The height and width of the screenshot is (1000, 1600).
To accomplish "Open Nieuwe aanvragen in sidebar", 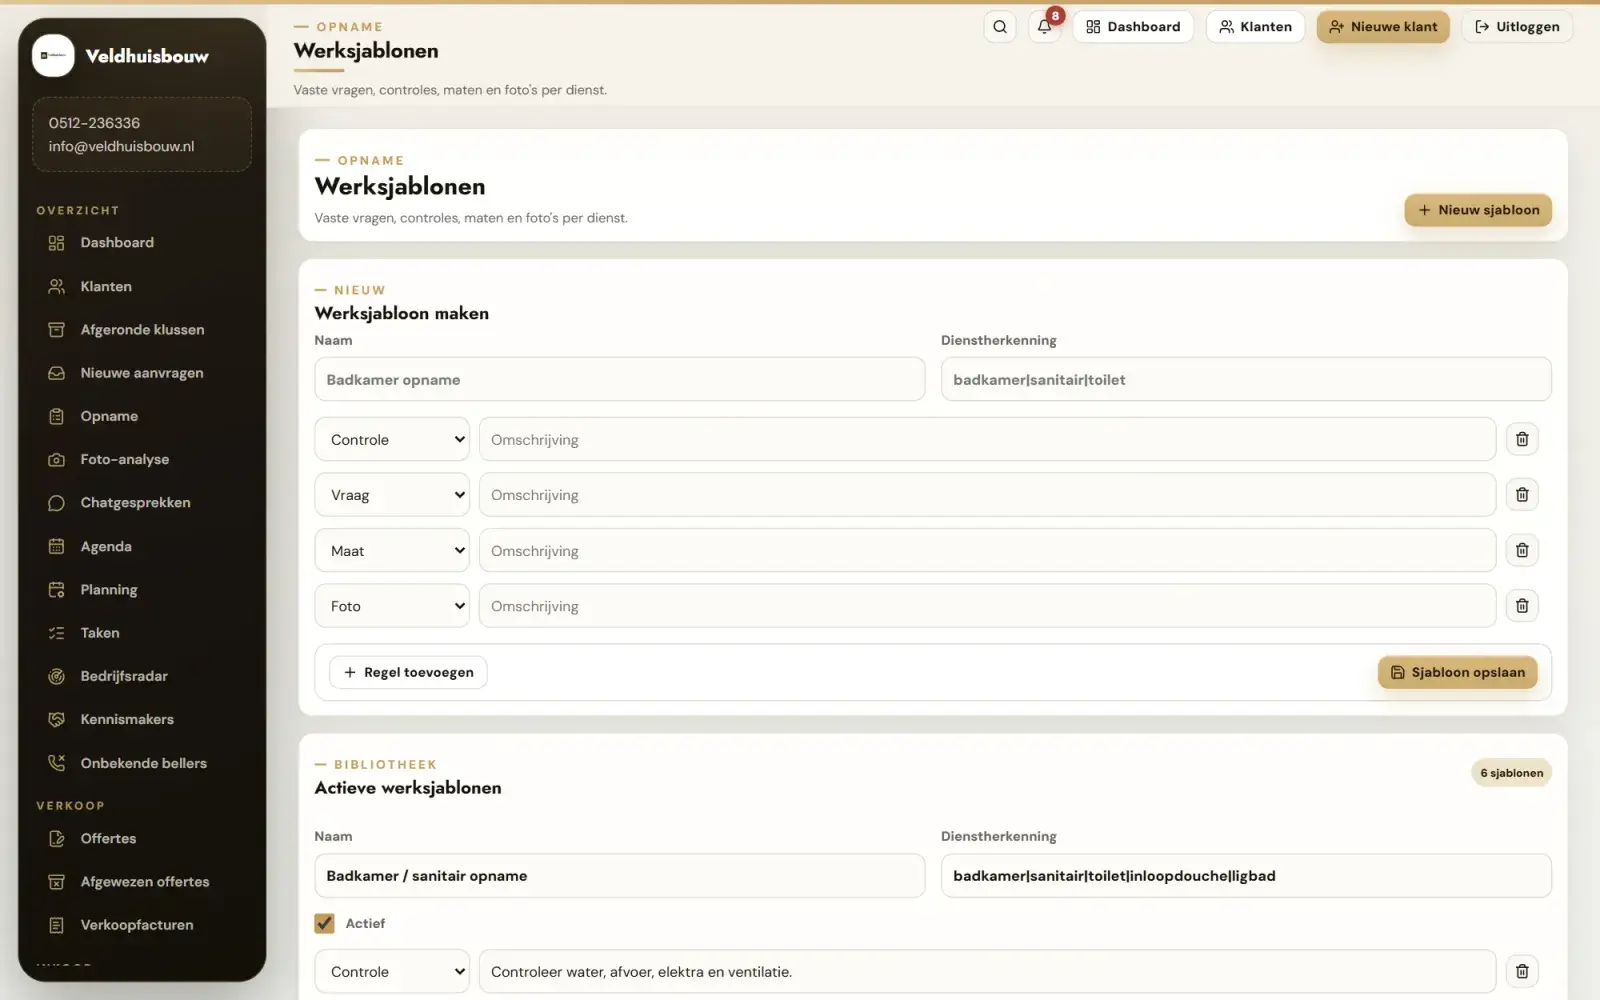I will click(142, 373).
